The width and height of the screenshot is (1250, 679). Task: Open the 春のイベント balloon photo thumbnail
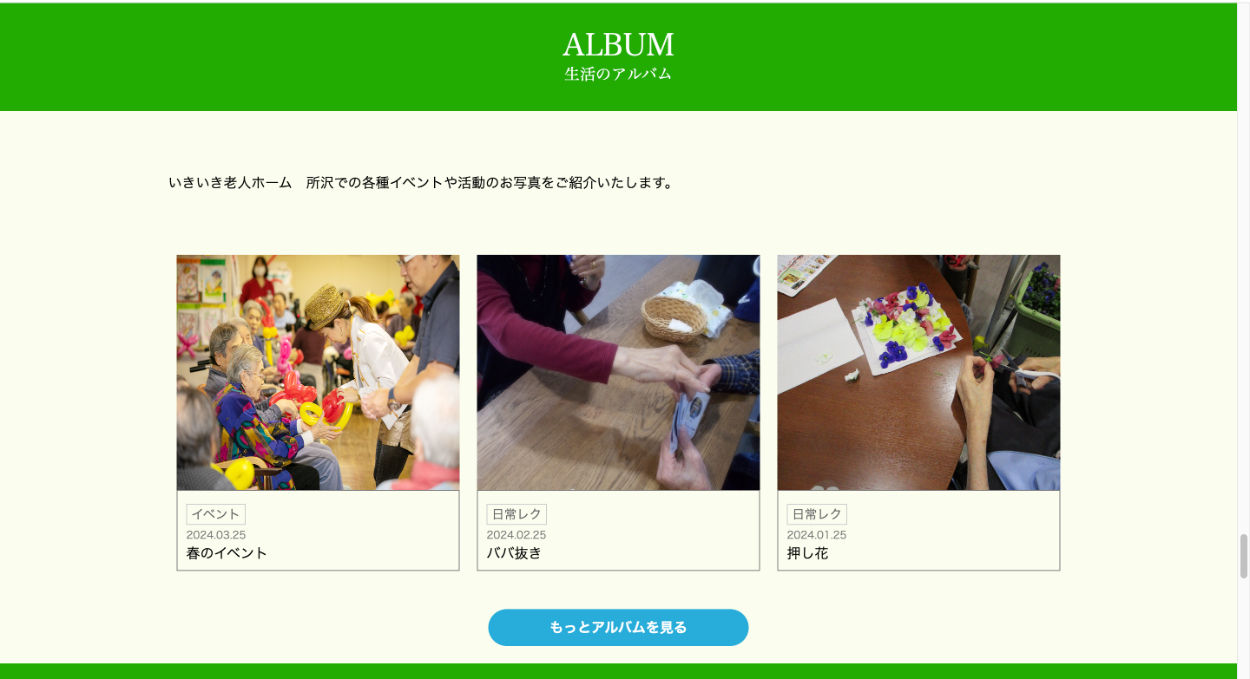318,372
